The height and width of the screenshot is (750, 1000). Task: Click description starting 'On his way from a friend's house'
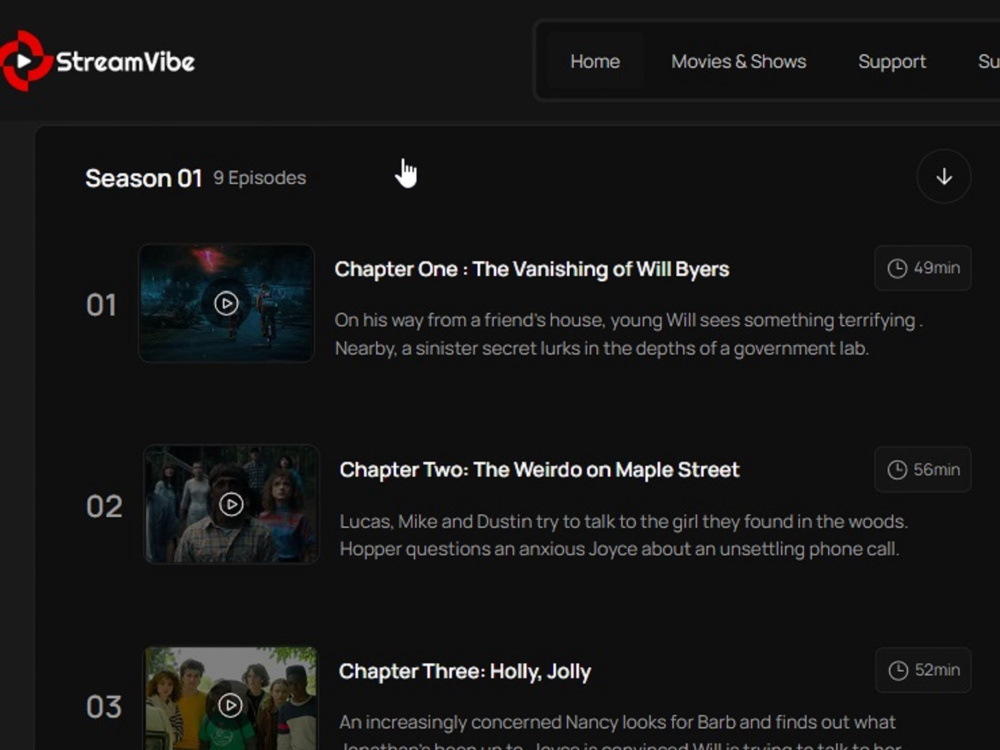[x=629, y=334]
